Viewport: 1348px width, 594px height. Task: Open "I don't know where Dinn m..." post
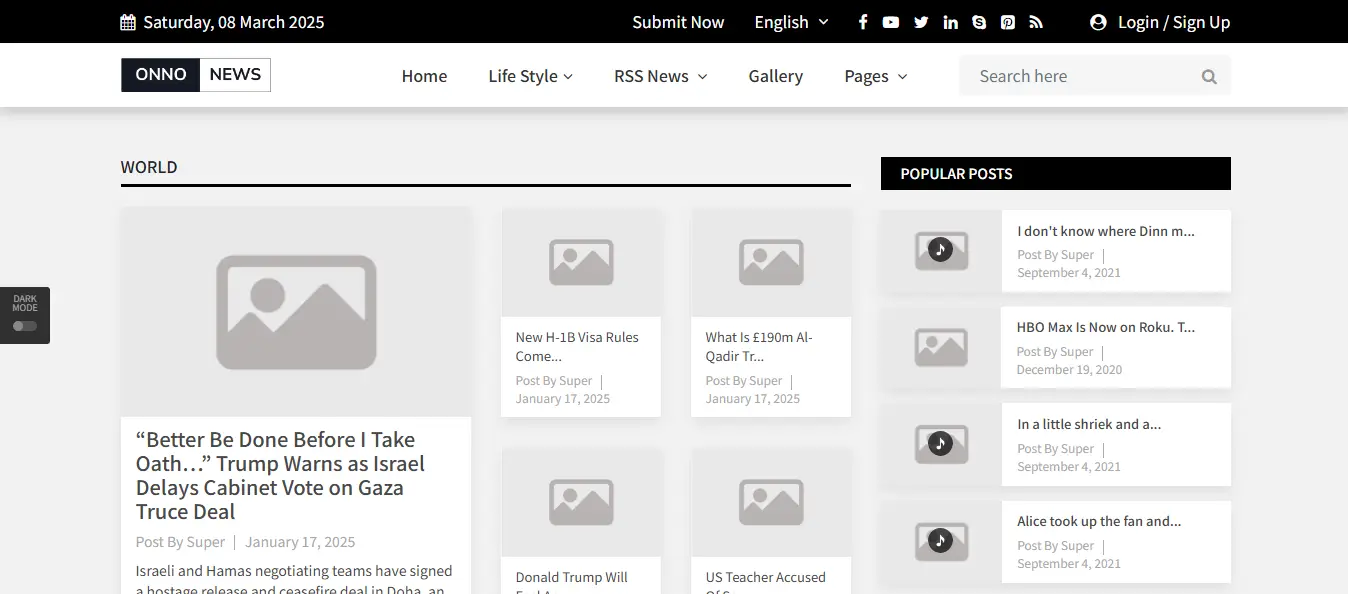[1106, 231]
